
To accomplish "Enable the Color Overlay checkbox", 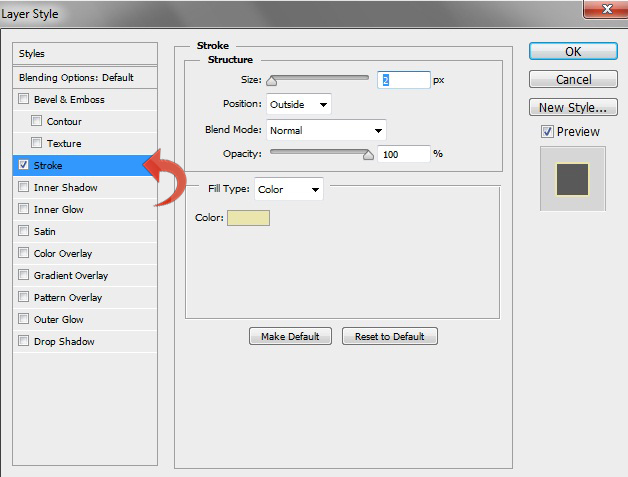I will (23, 254).
